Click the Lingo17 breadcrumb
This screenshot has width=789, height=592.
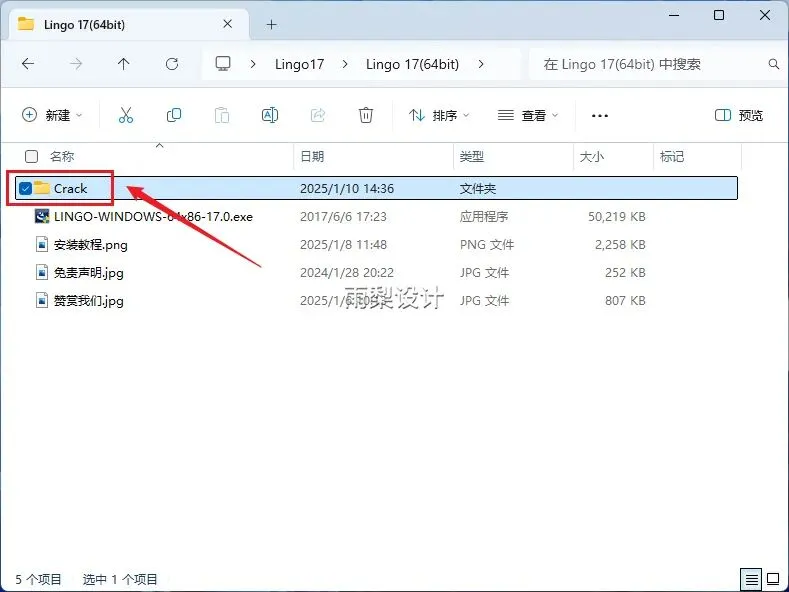(x=299, y=64)
